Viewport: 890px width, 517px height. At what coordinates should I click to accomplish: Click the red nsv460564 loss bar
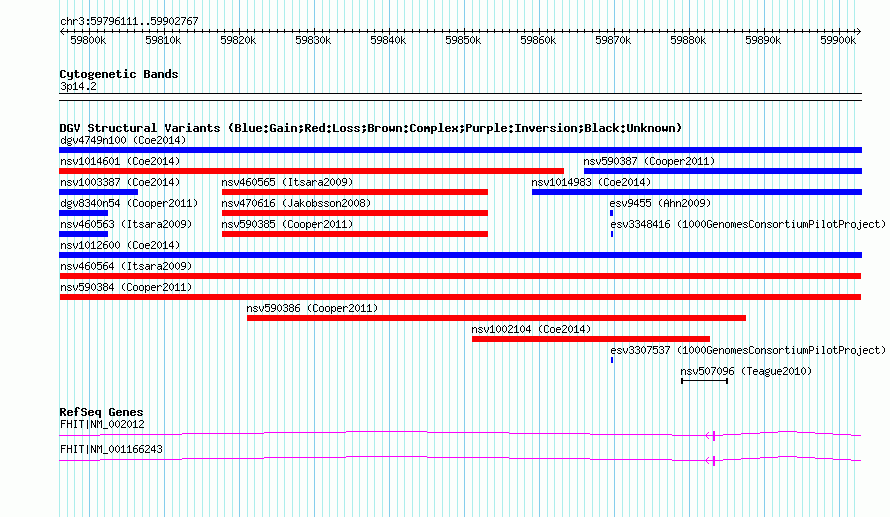coord(460,276)
